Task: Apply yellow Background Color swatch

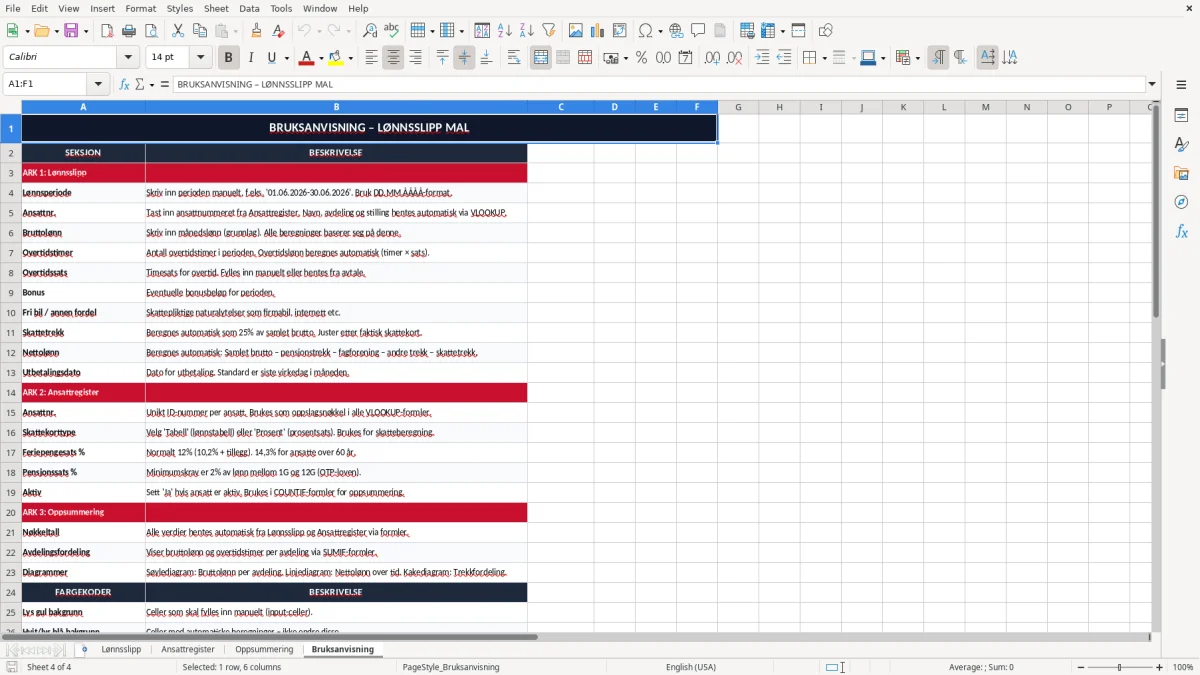Action: tap(336, 58)
